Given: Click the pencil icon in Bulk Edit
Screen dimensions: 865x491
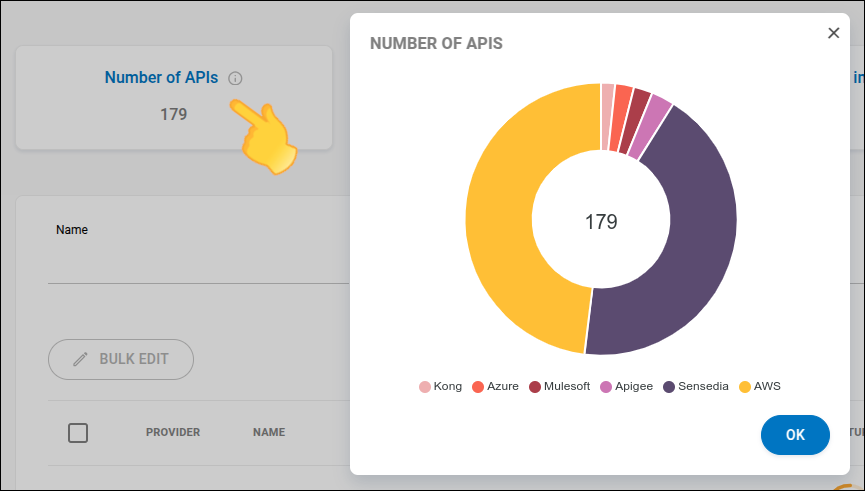Looking at the screenshot, I should click(80, 359).
